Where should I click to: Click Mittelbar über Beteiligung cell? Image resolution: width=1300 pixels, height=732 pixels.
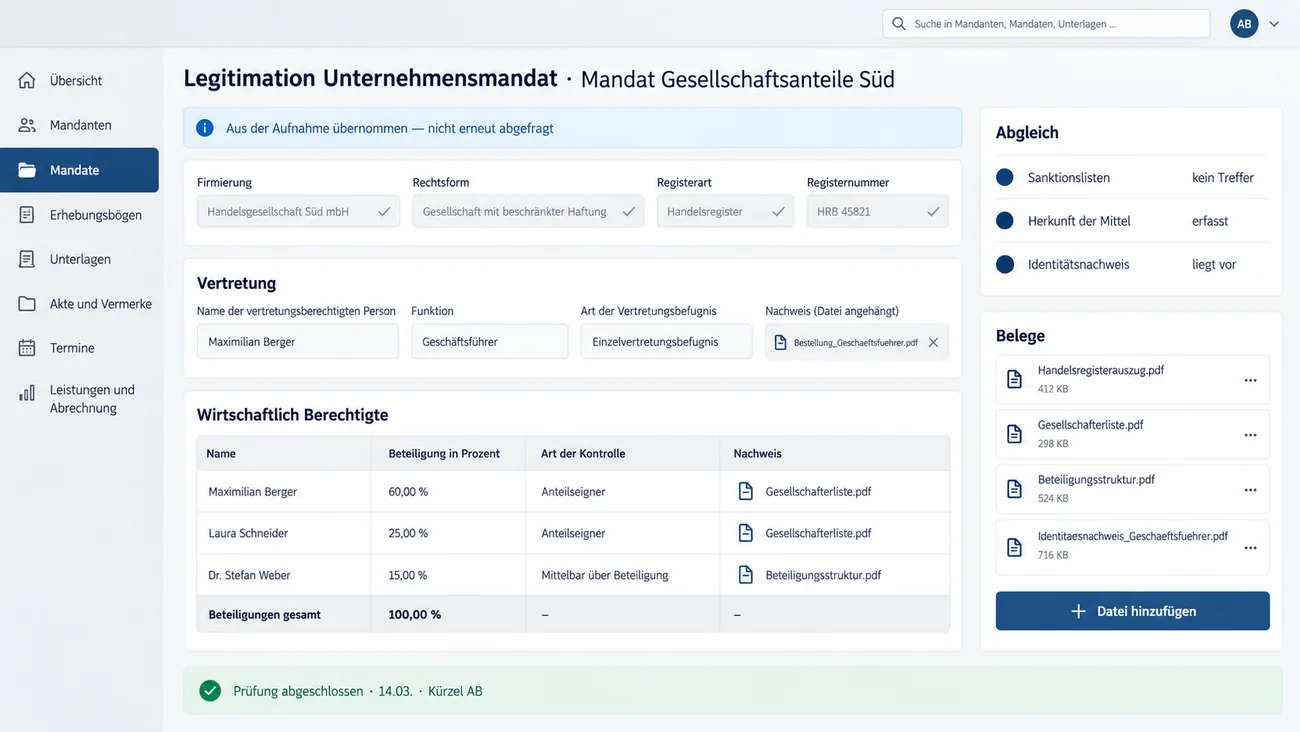tap(605, 575)
